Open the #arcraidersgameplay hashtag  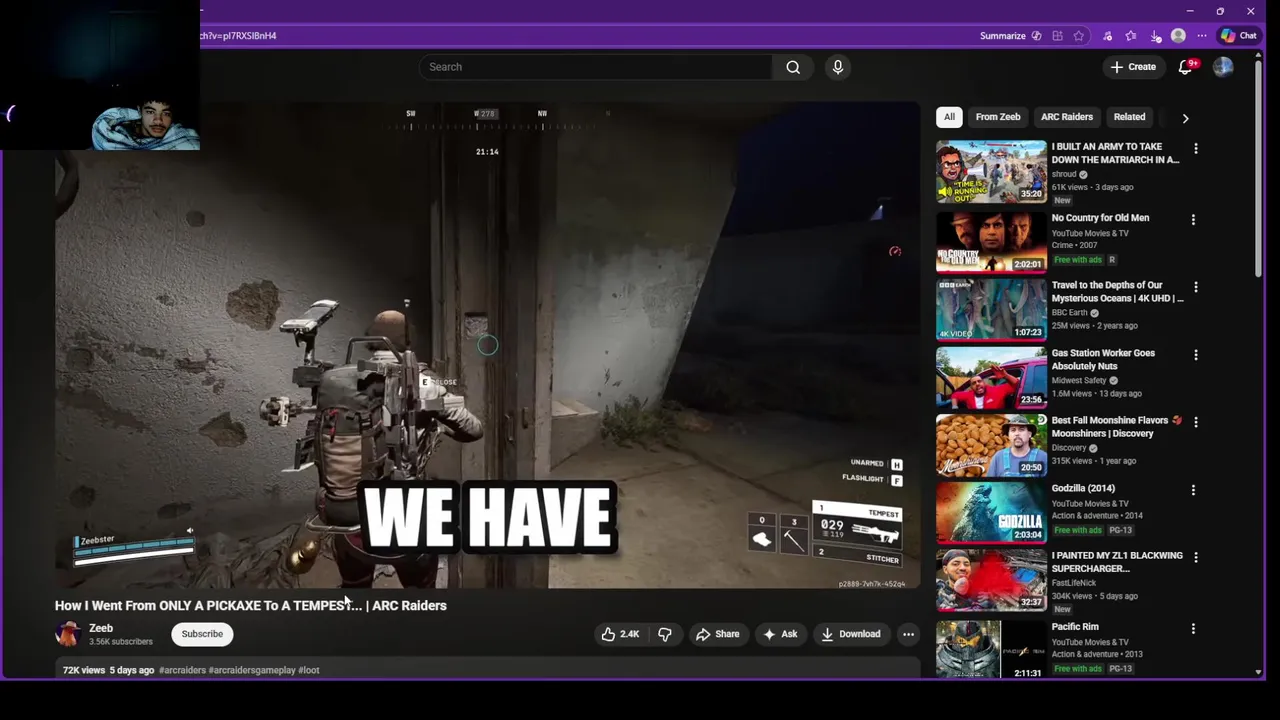[x=252, y=670]
